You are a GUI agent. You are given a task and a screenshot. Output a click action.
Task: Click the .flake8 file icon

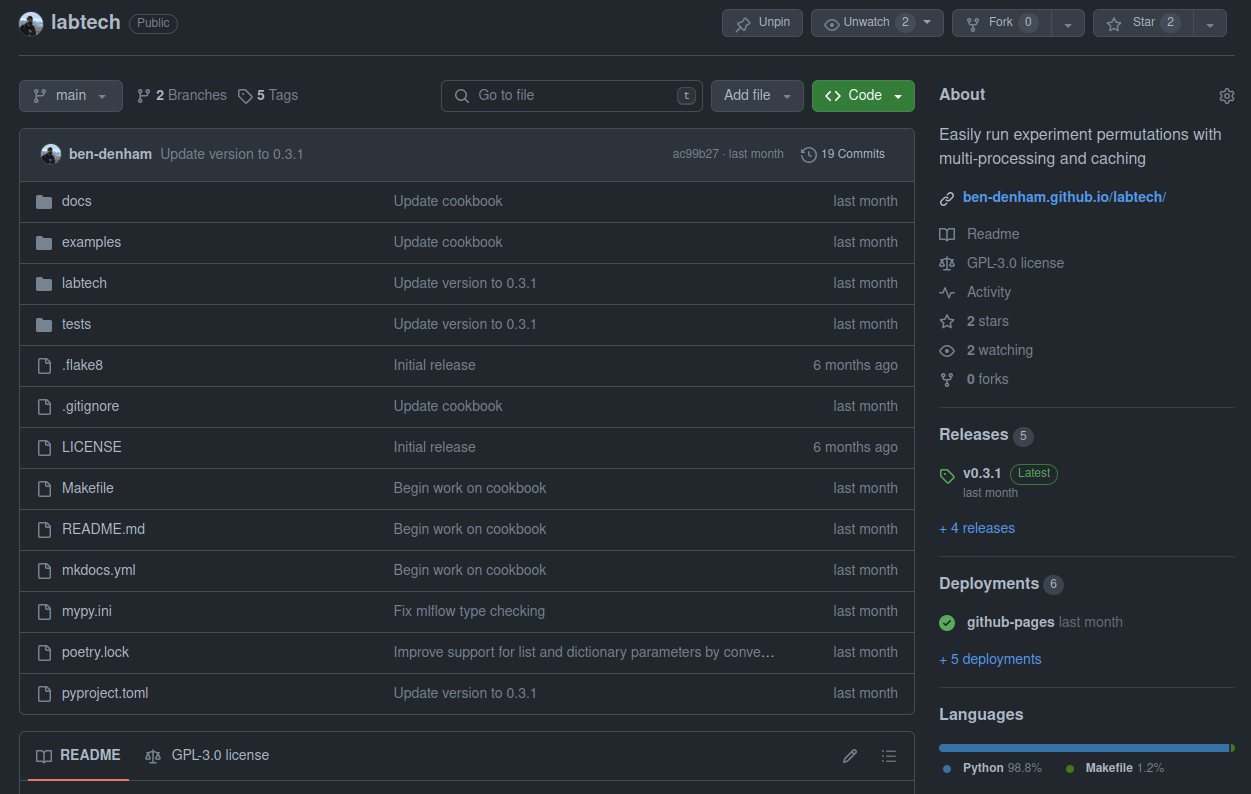click(x=44, y=366)
